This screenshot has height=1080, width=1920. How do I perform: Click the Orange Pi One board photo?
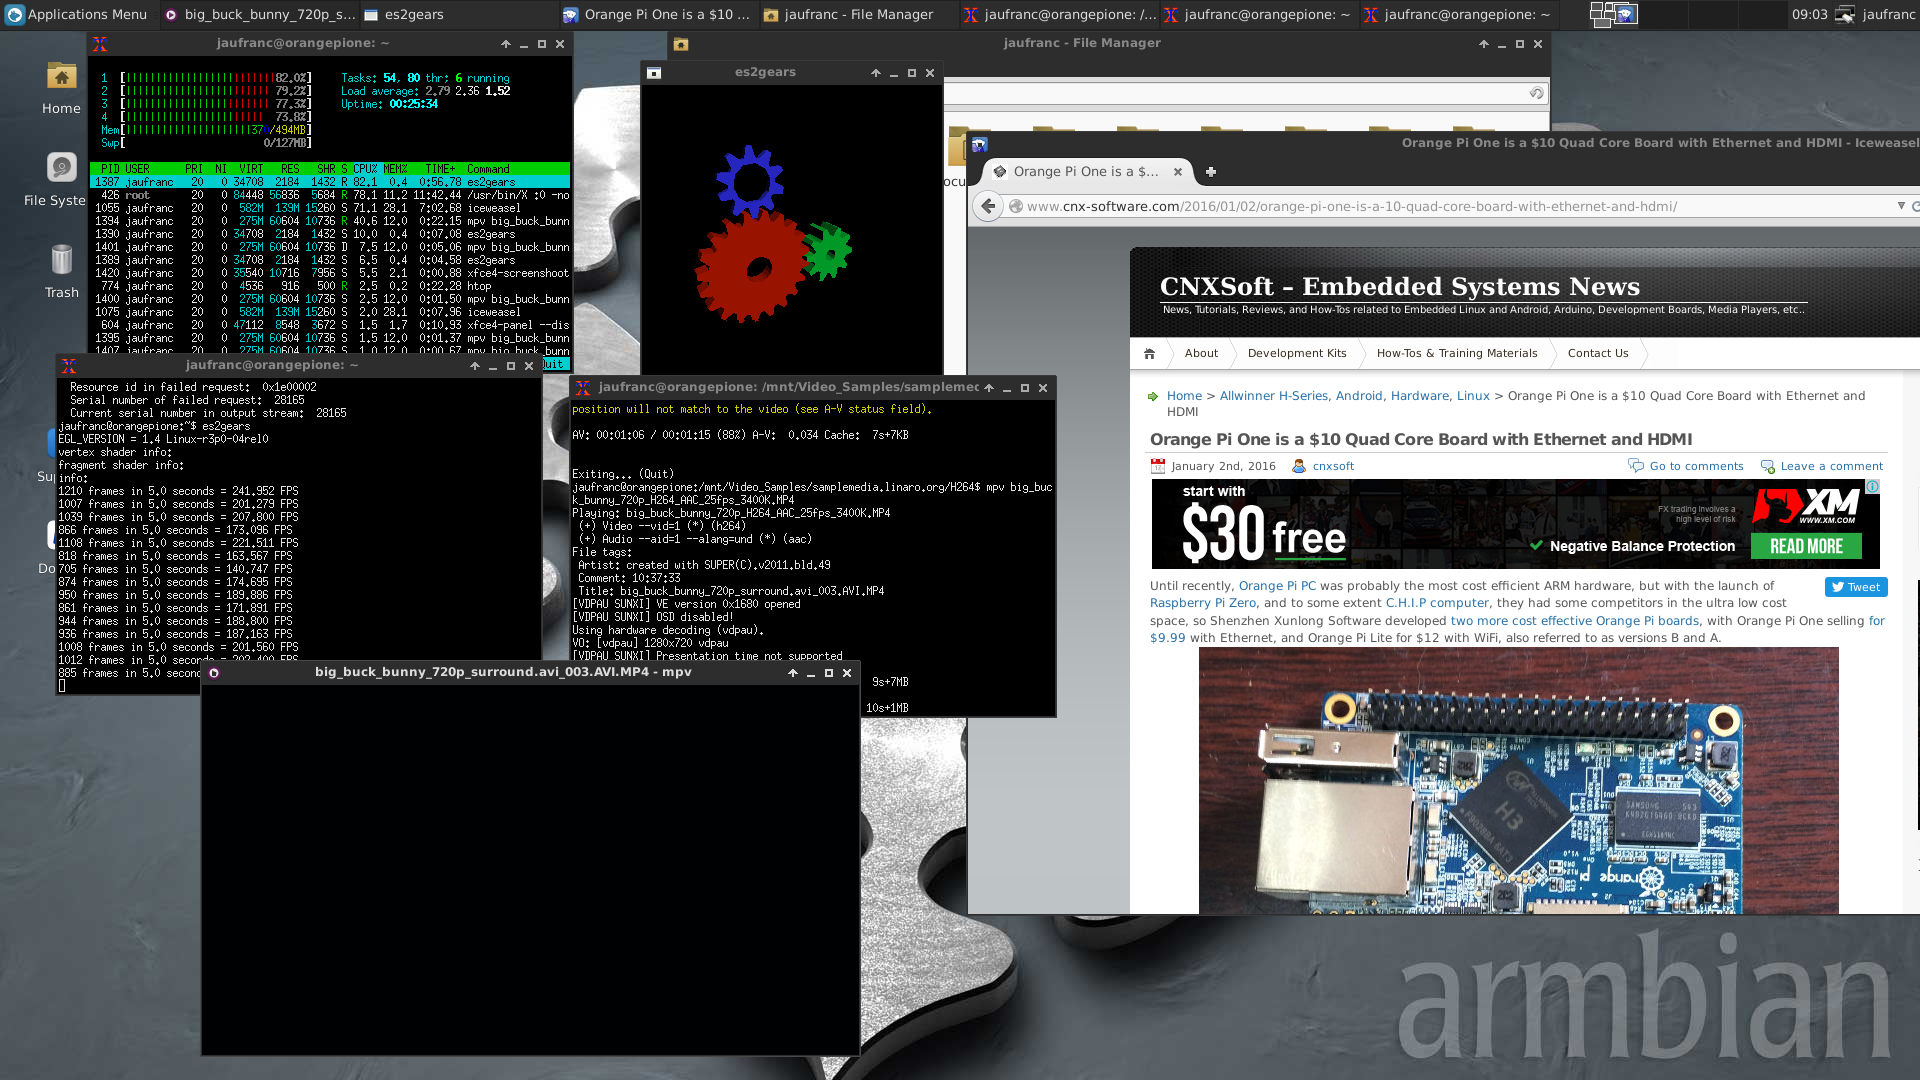[1518, 780]
